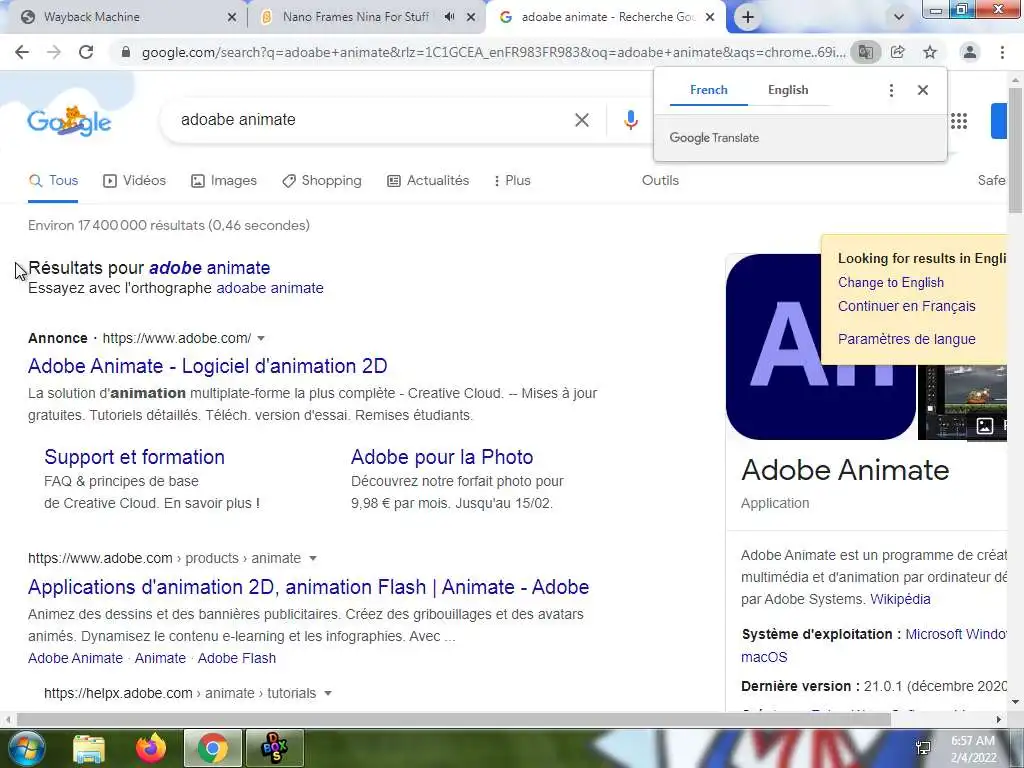Search original spelling adoabe animate link
Viewport: 1024px width, 768px height.
pos(270,288)
